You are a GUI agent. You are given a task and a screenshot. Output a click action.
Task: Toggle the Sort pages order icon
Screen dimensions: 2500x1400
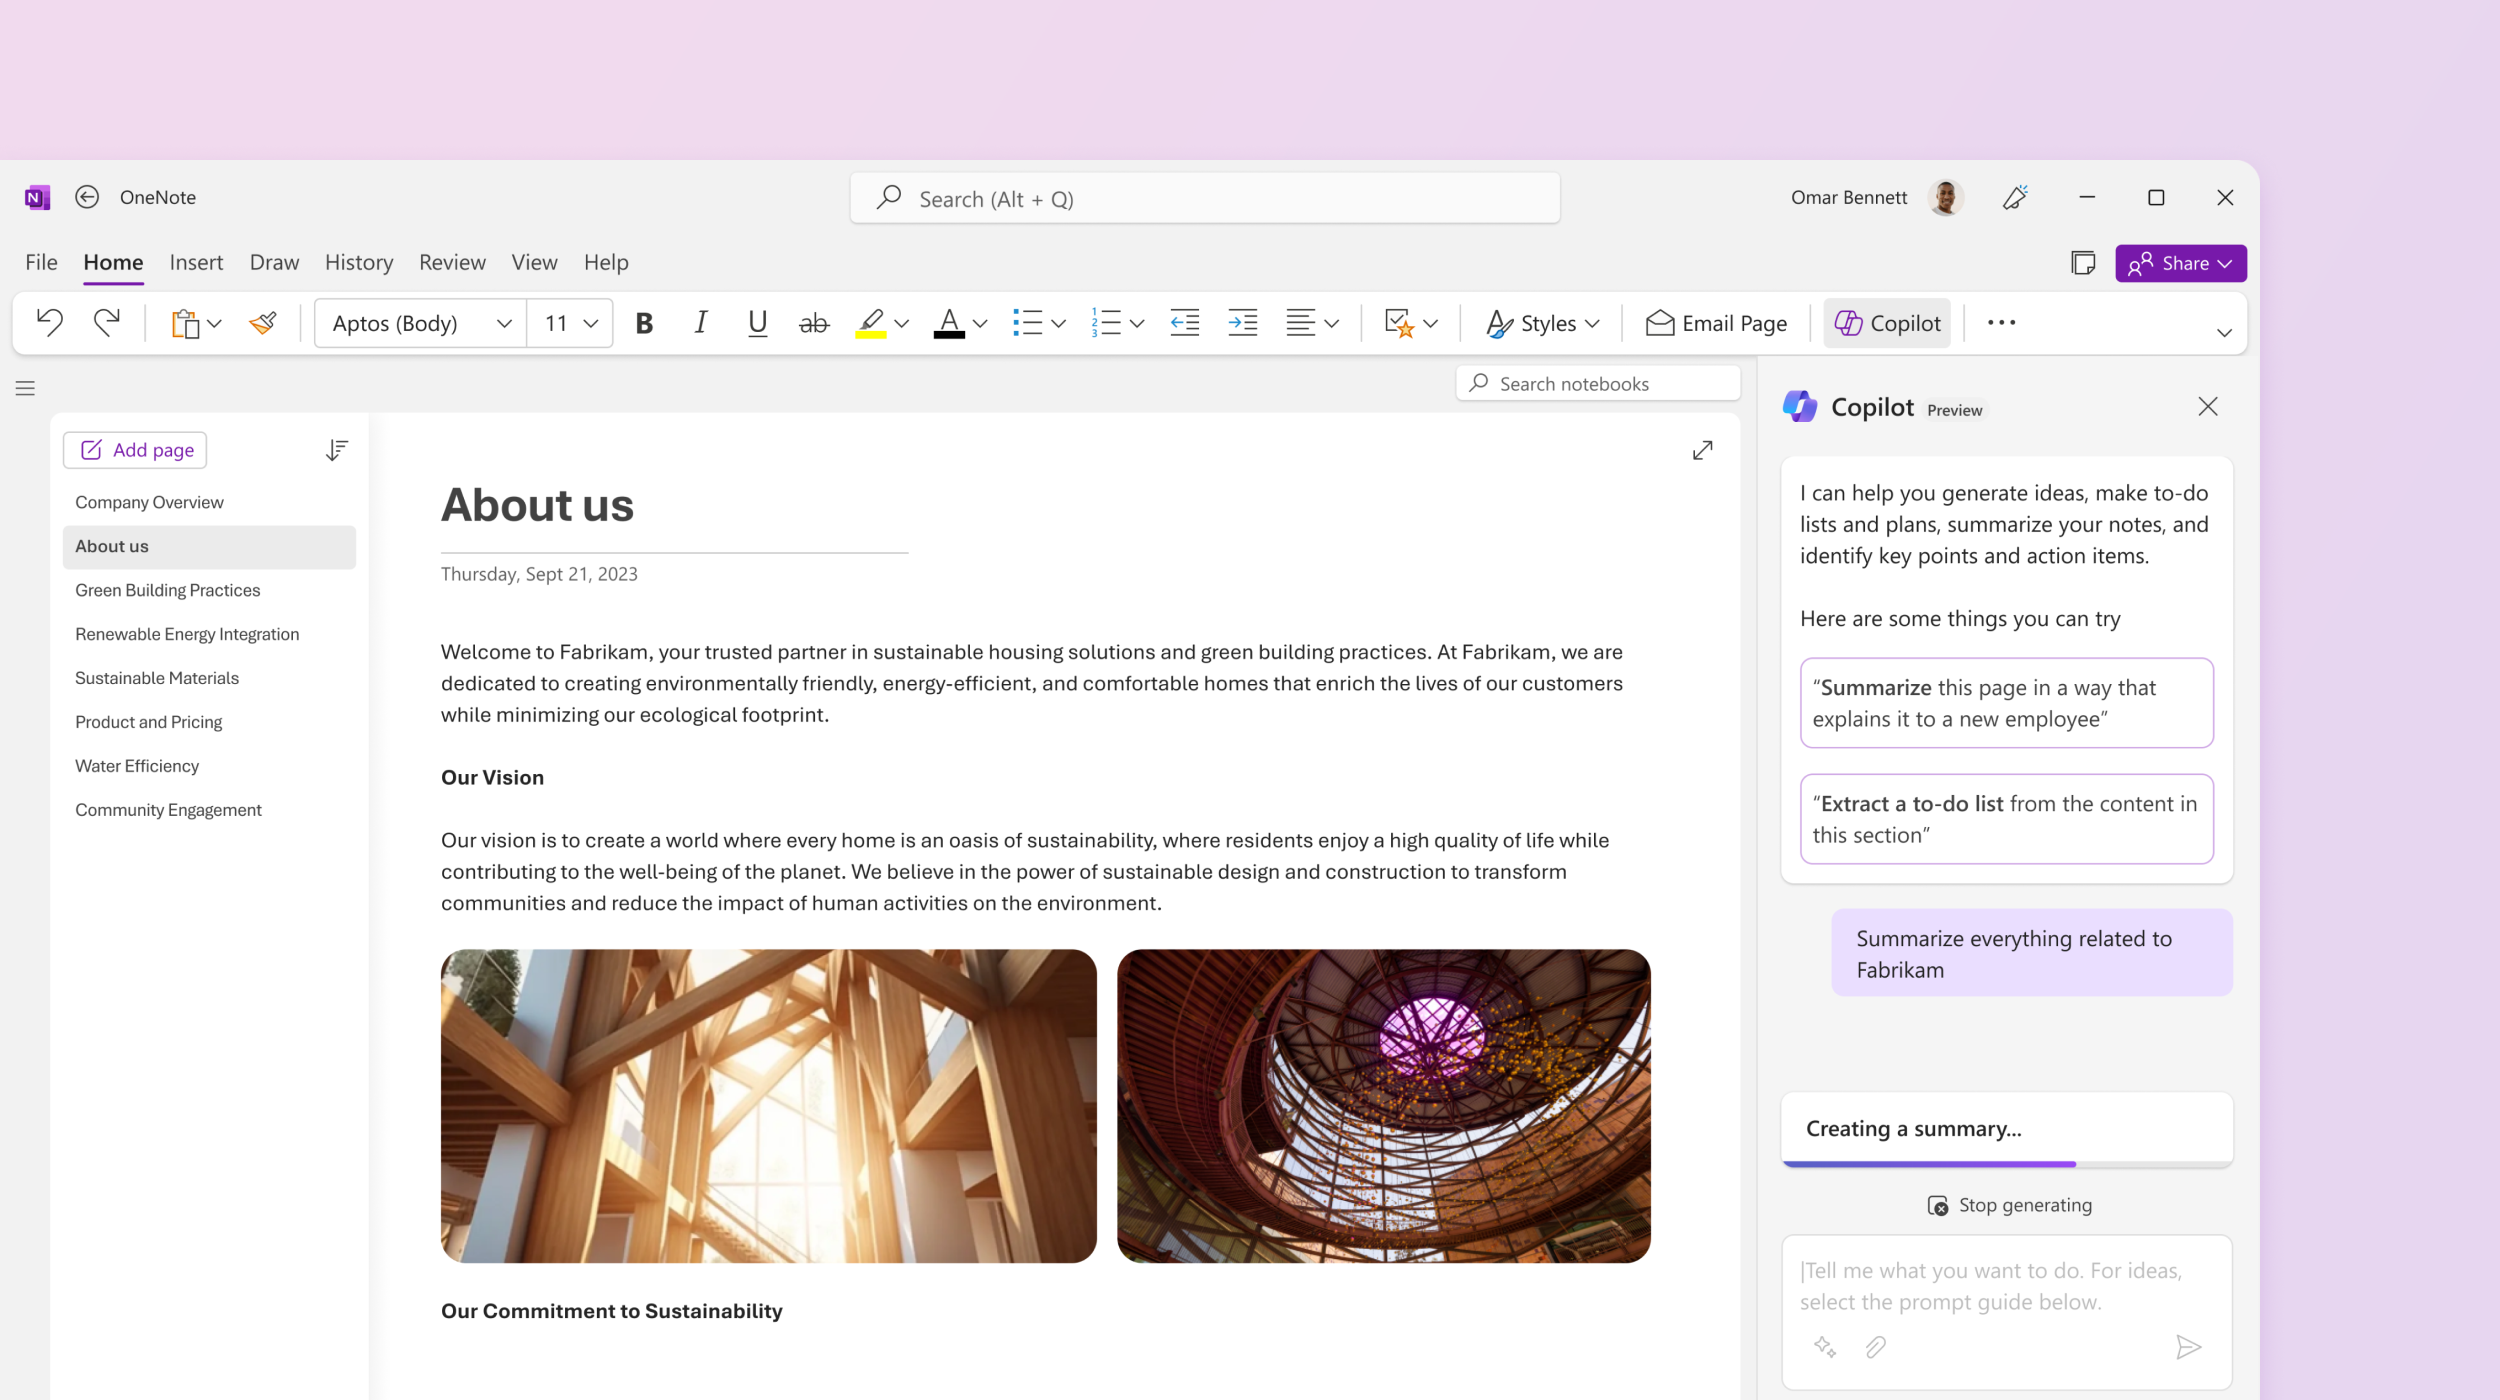pos(337,448)
